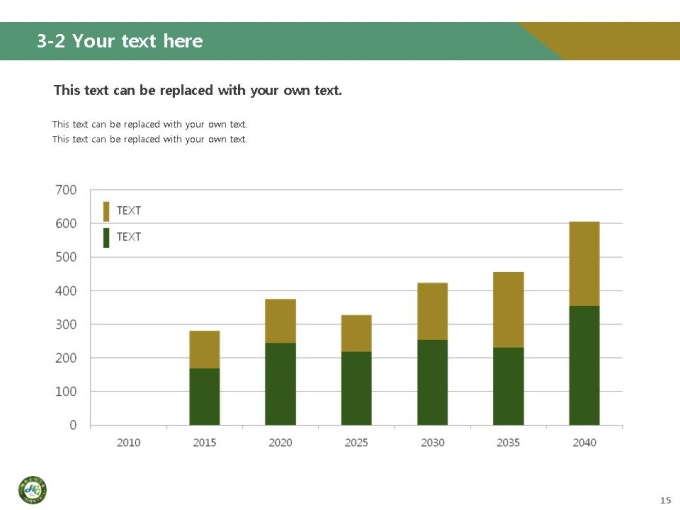The image size is (680, 510).
Task: Click the slide number 15
Action: [665, 500]
